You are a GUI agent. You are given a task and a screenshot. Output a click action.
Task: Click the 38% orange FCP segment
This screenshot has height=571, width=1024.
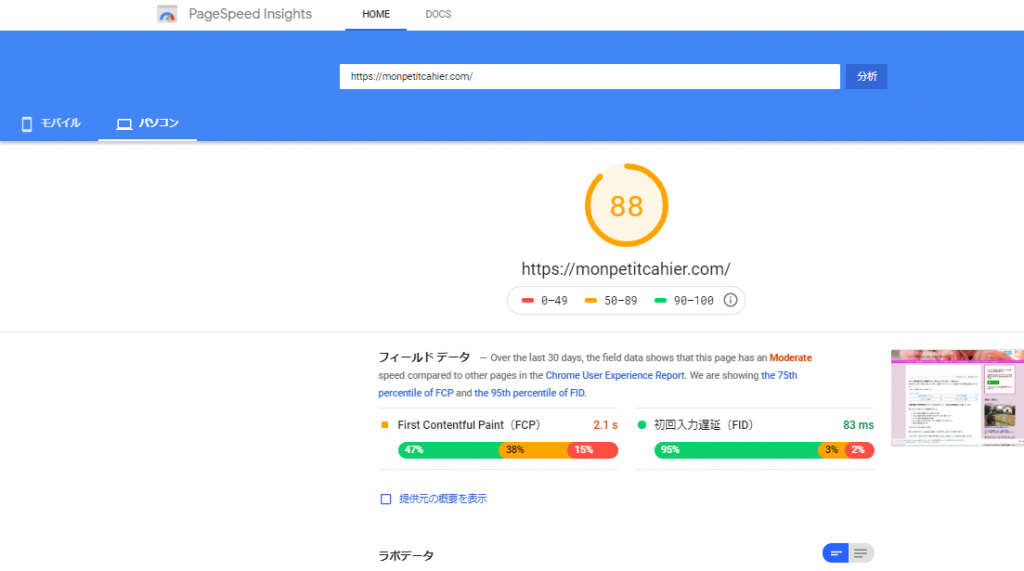(x=534, y=450)
